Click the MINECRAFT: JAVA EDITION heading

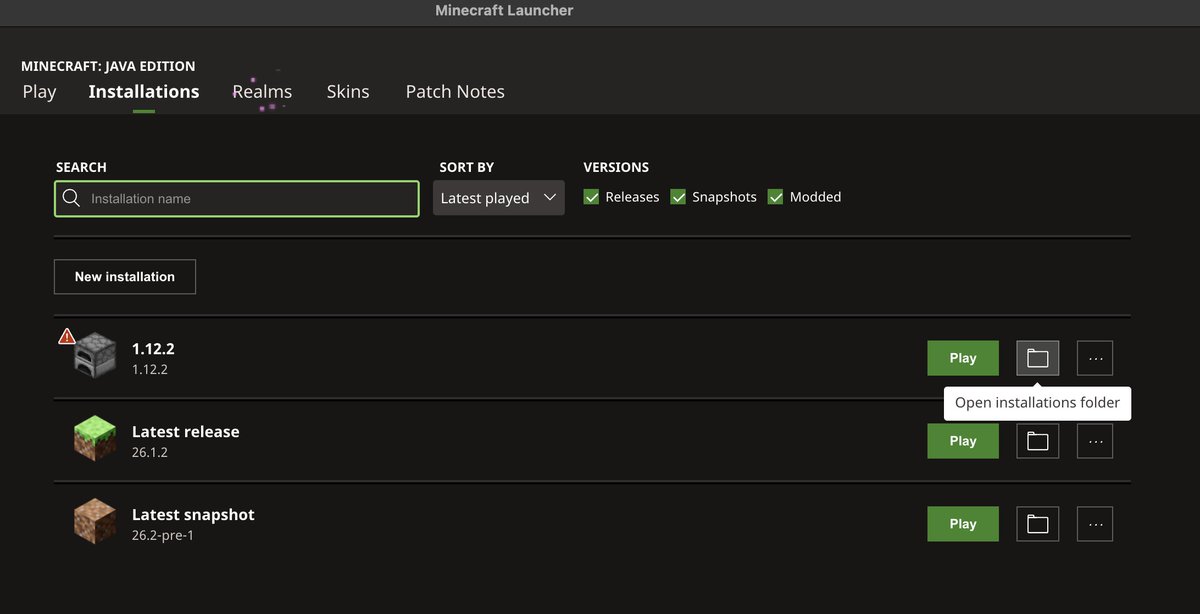pos(108,66)
